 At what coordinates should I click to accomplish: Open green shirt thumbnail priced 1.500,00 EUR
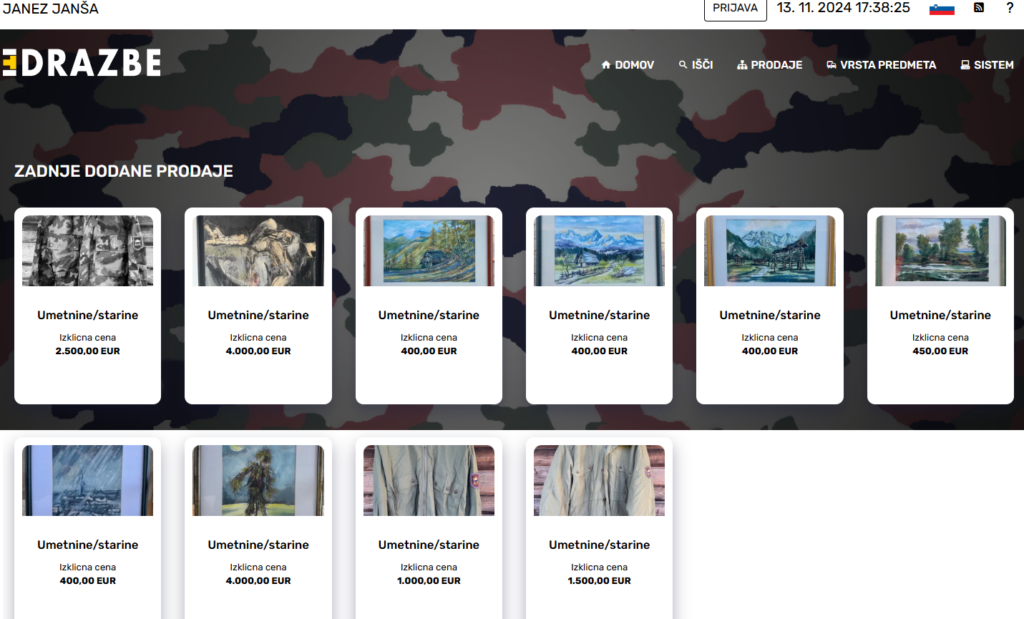pos(599,481)
